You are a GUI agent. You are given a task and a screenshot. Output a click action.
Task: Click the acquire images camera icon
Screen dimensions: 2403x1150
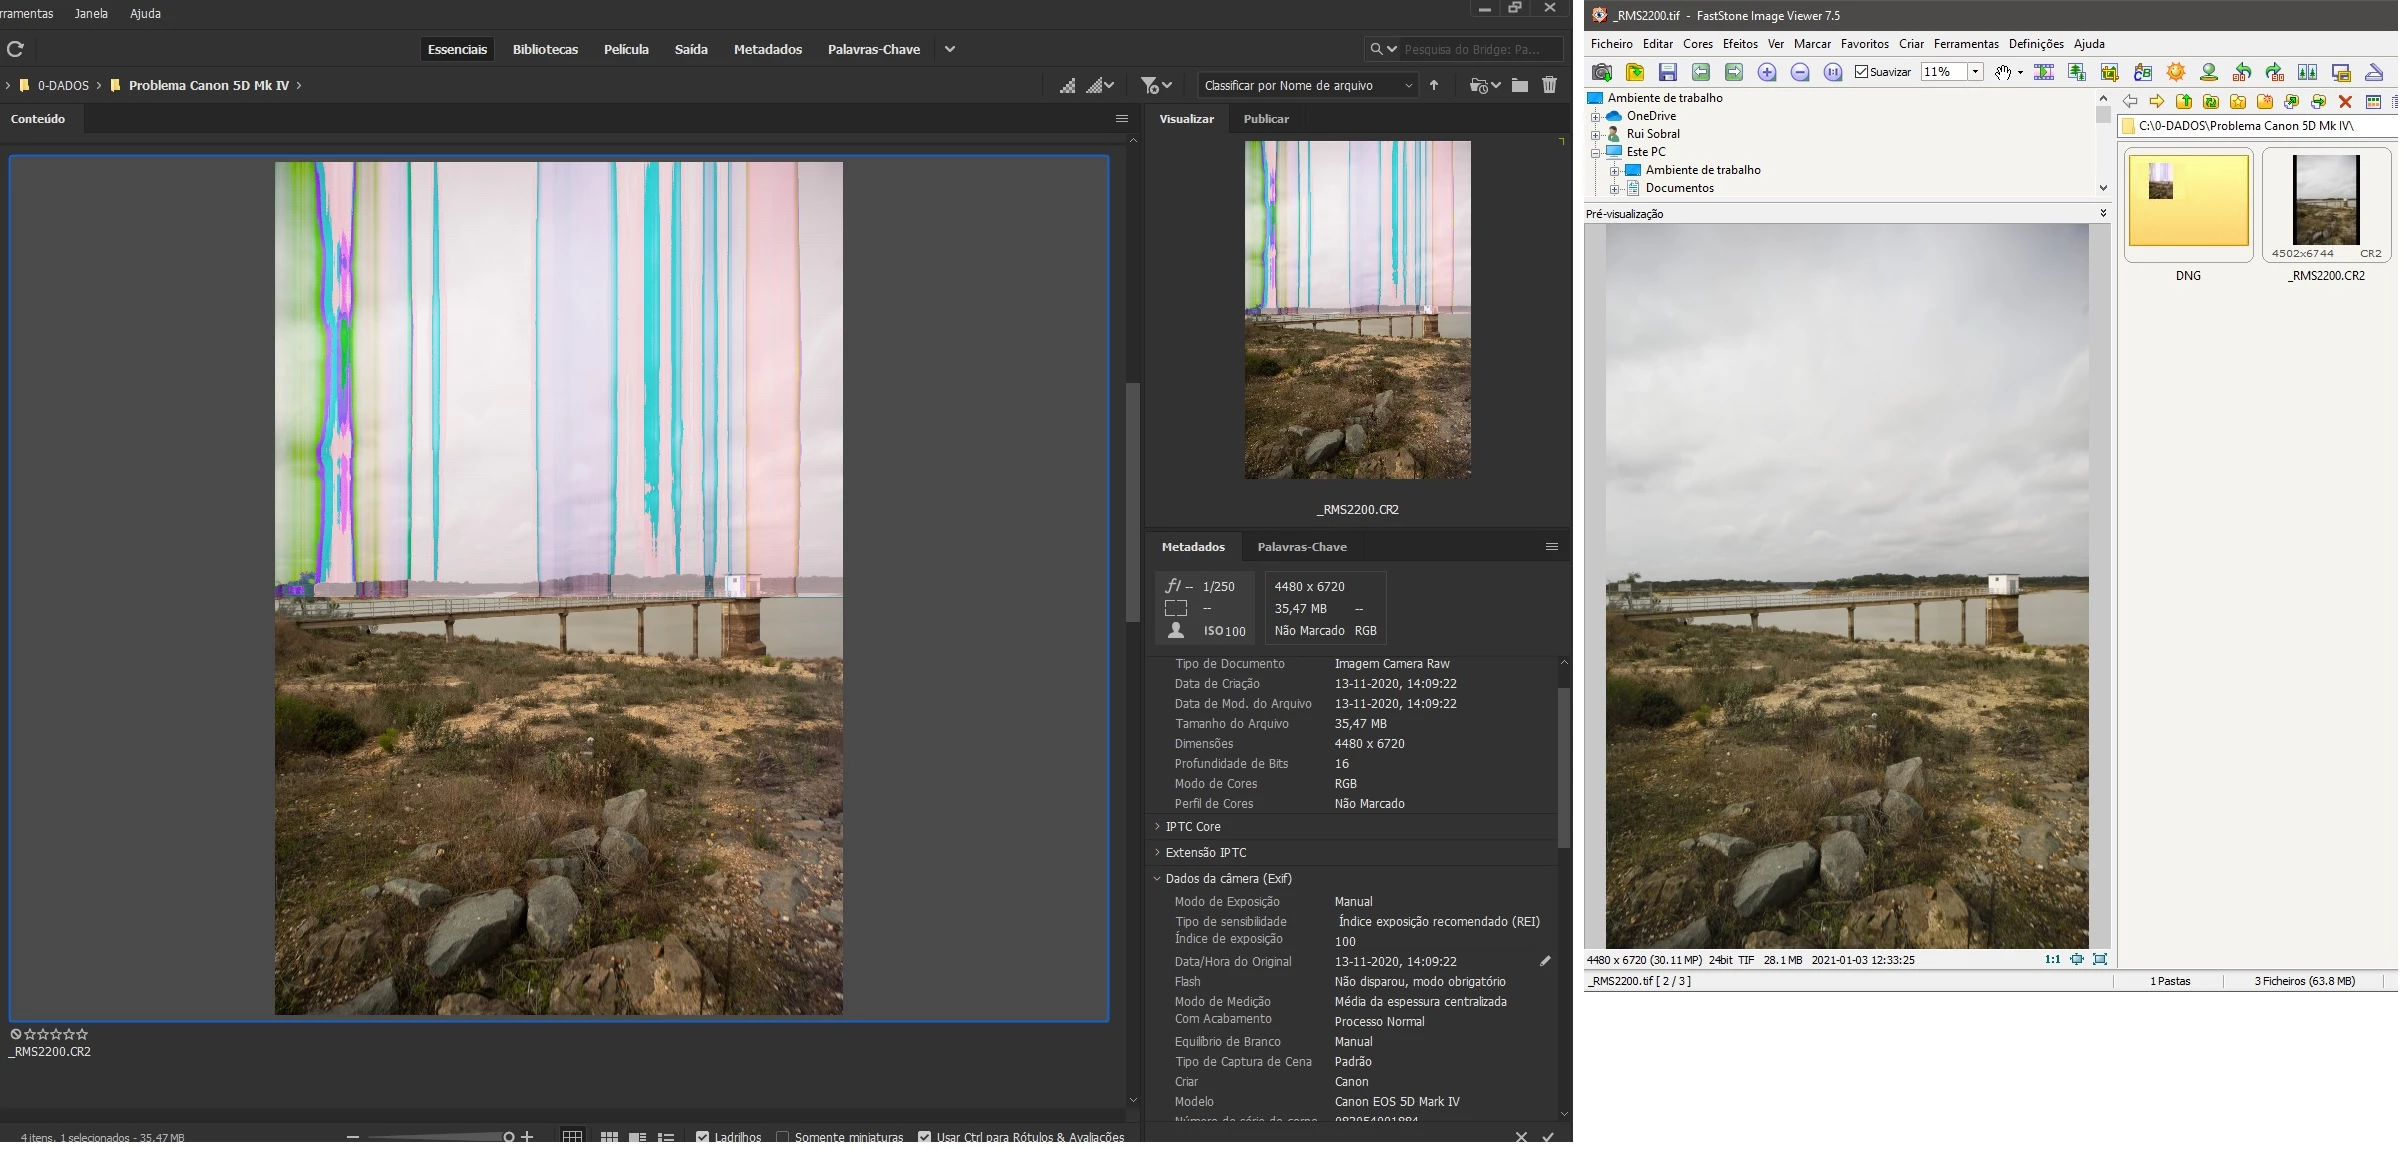click(x=1602, y=72)
